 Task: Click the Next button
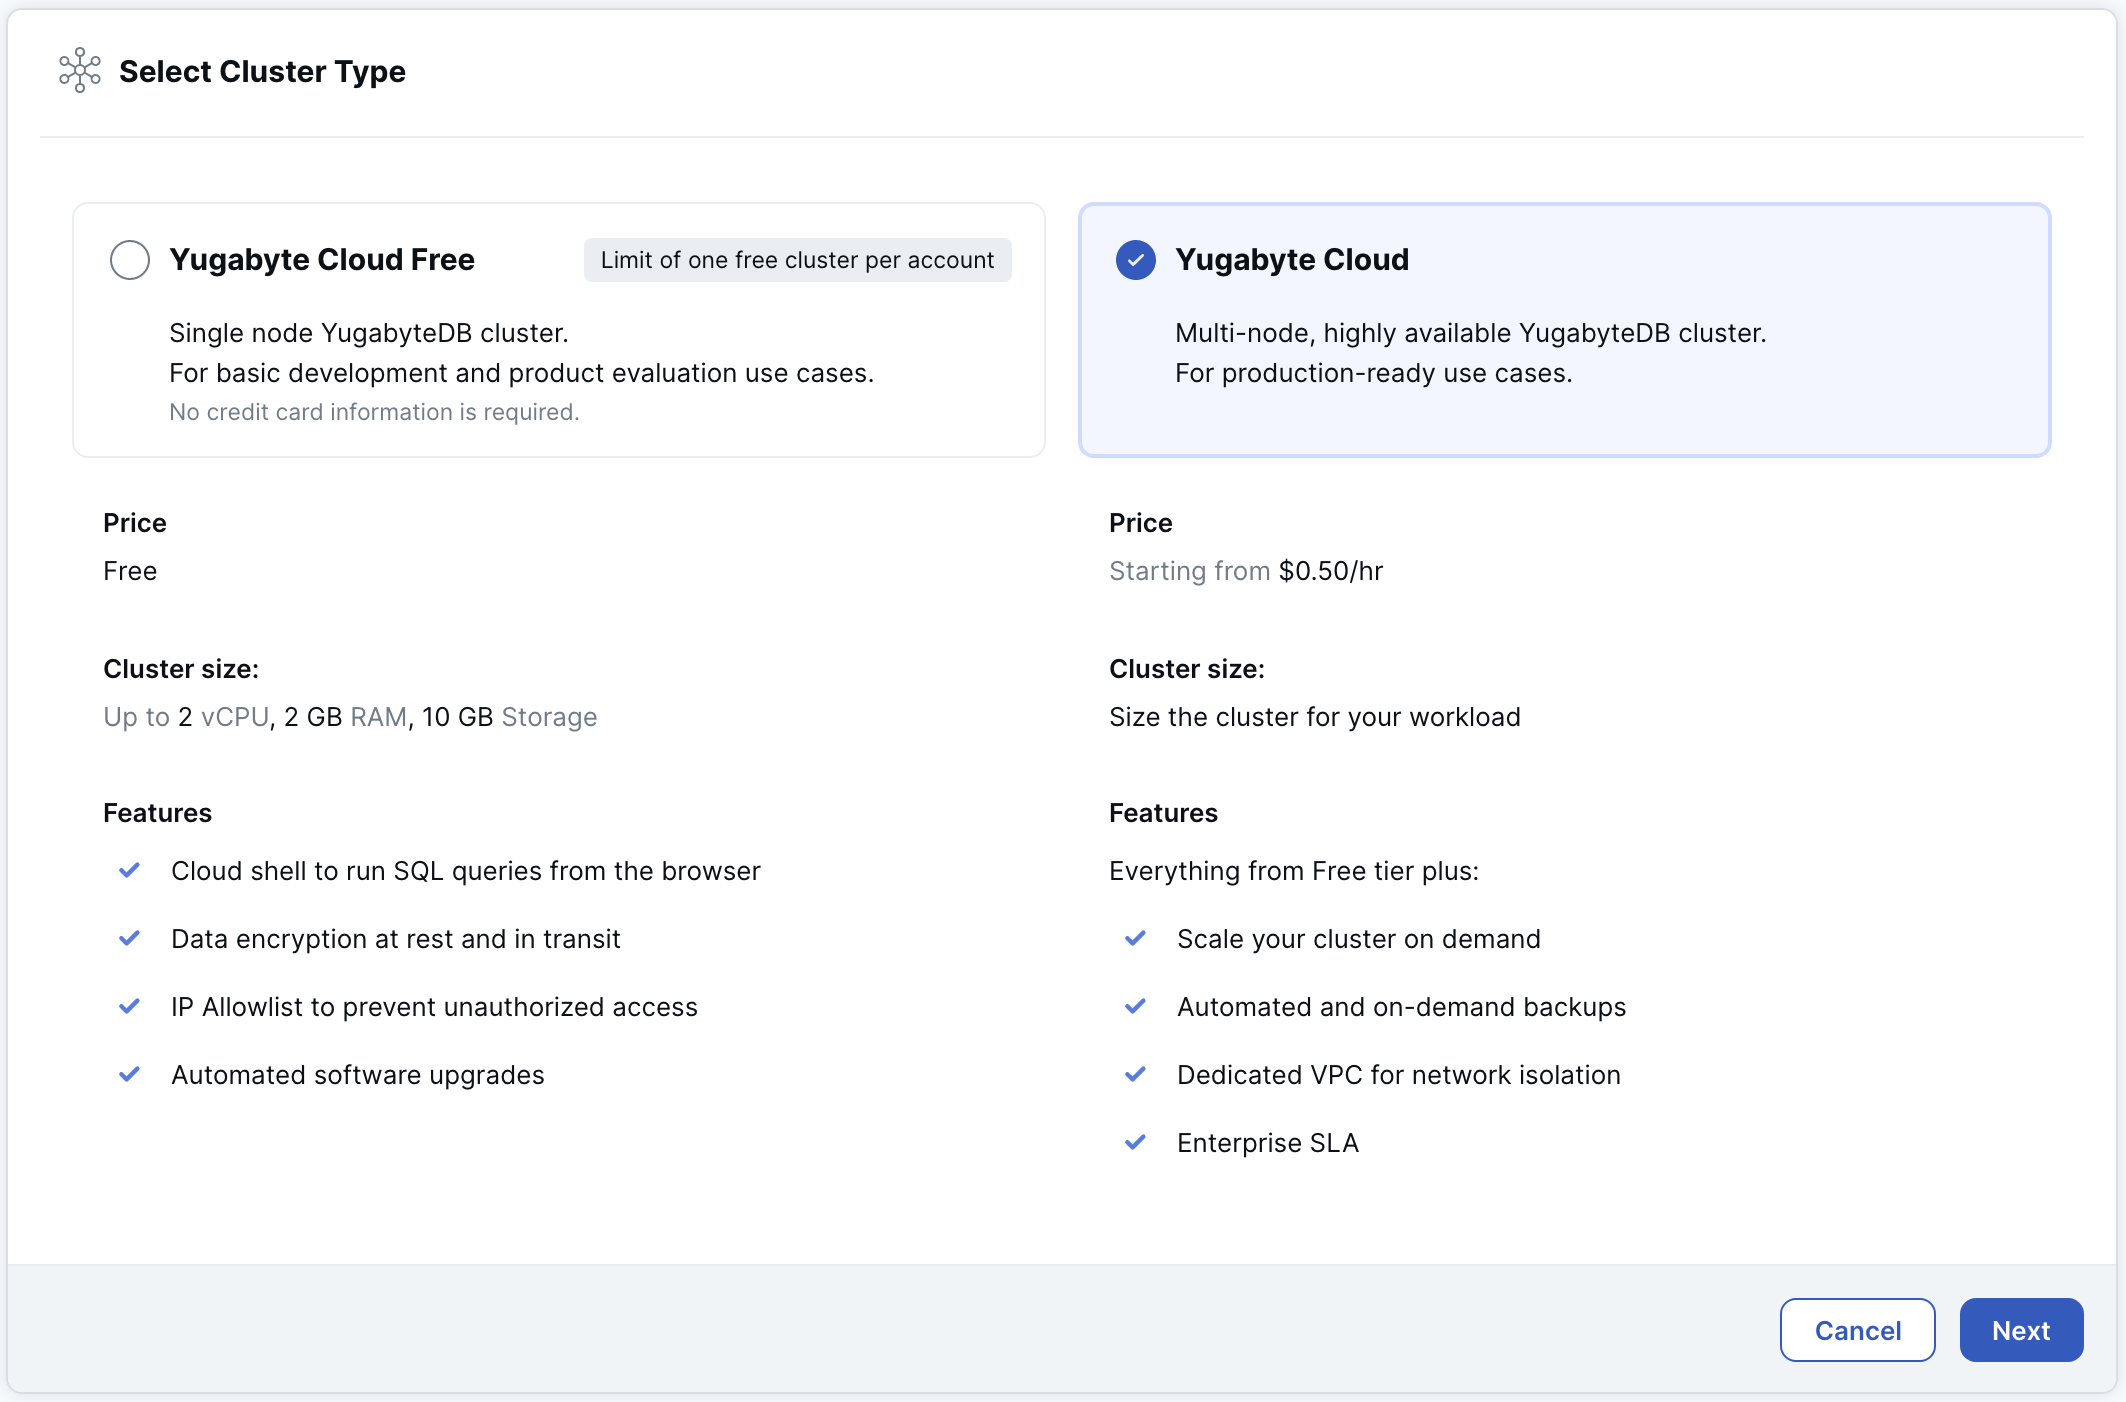pos(2021,1330)
